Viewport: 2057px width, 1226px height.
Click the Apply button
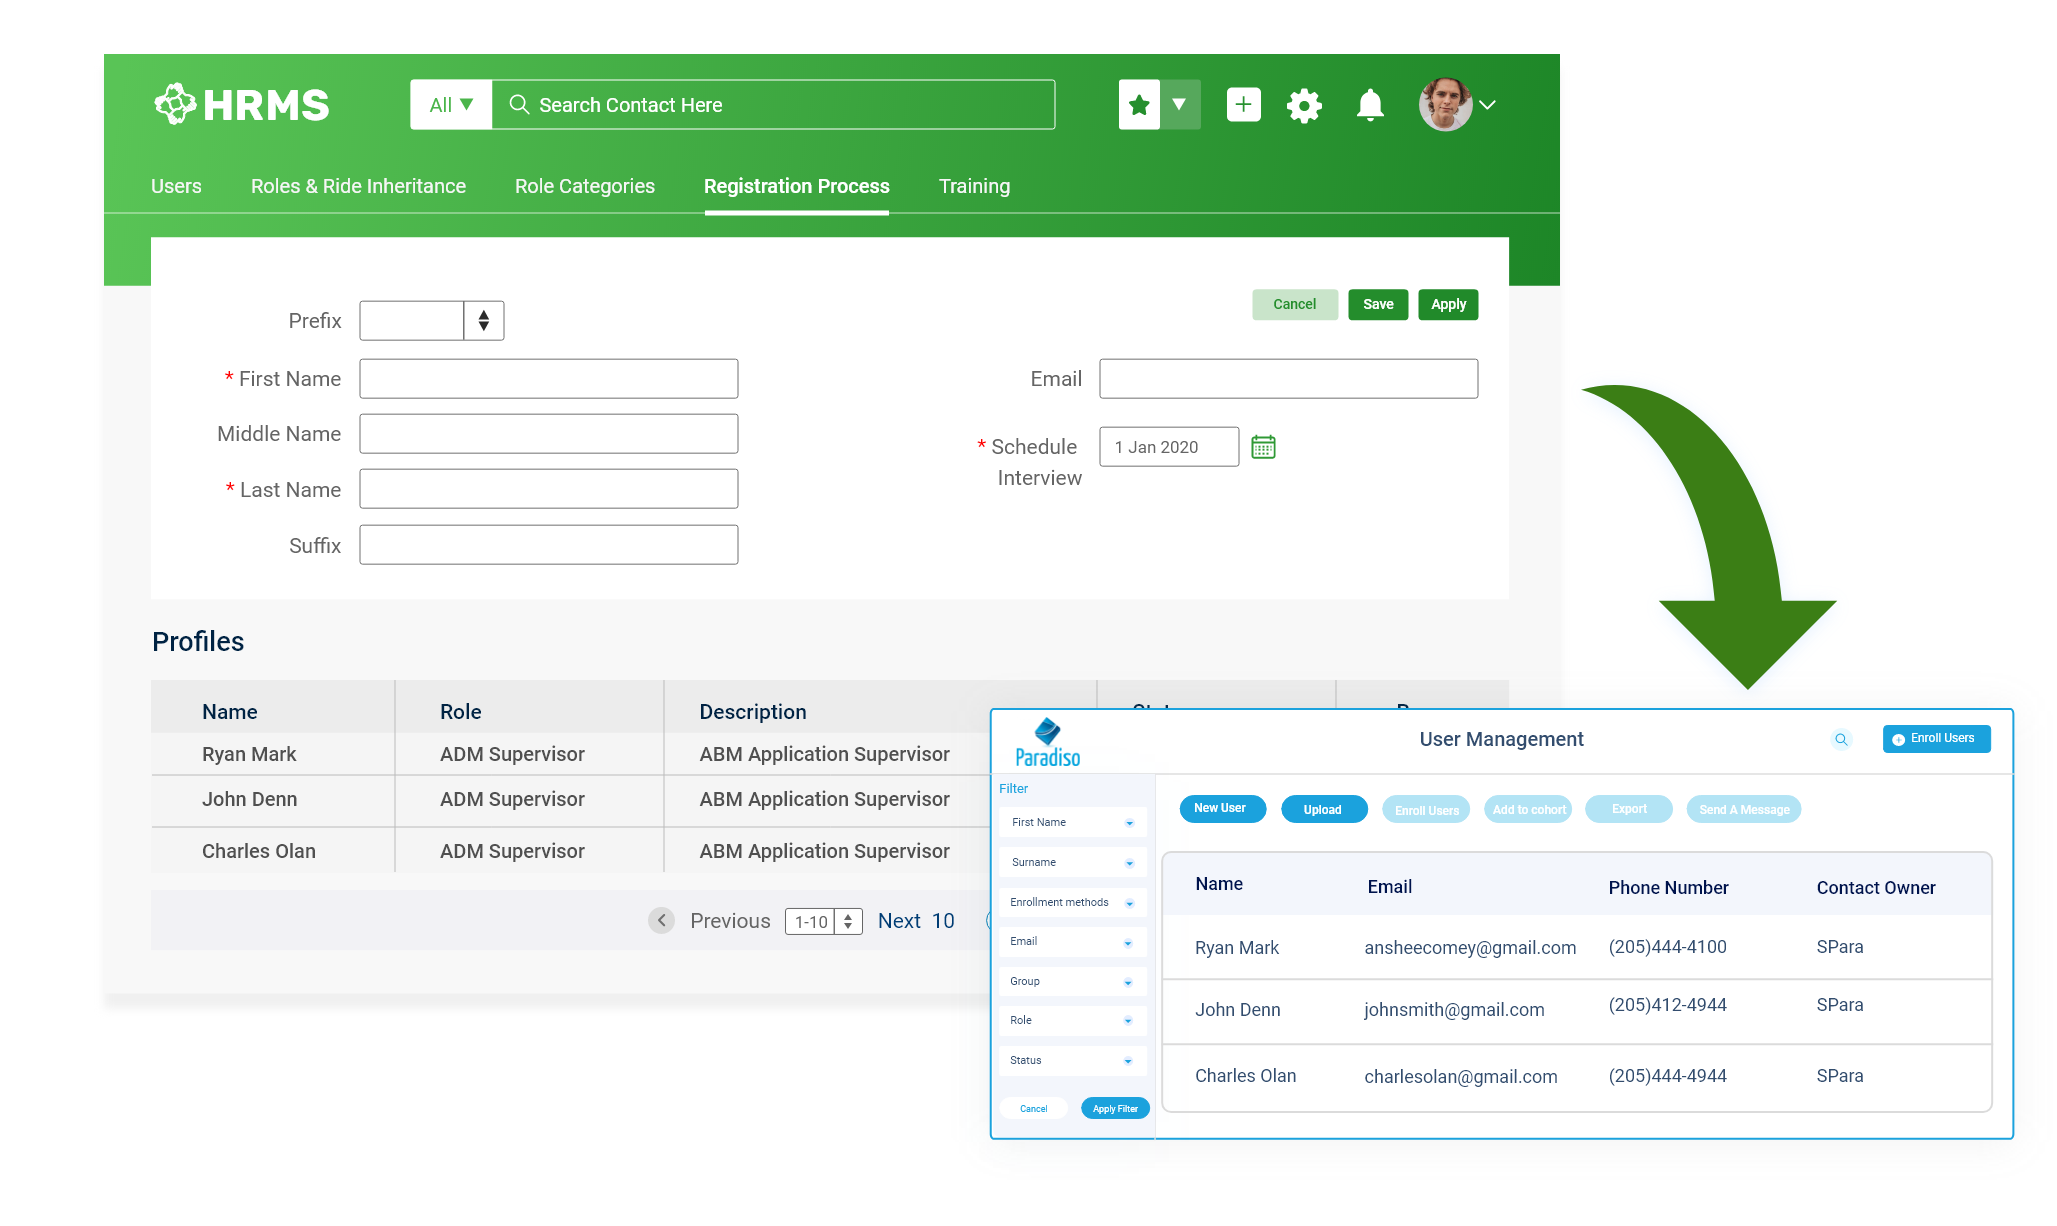(1448, 304)
